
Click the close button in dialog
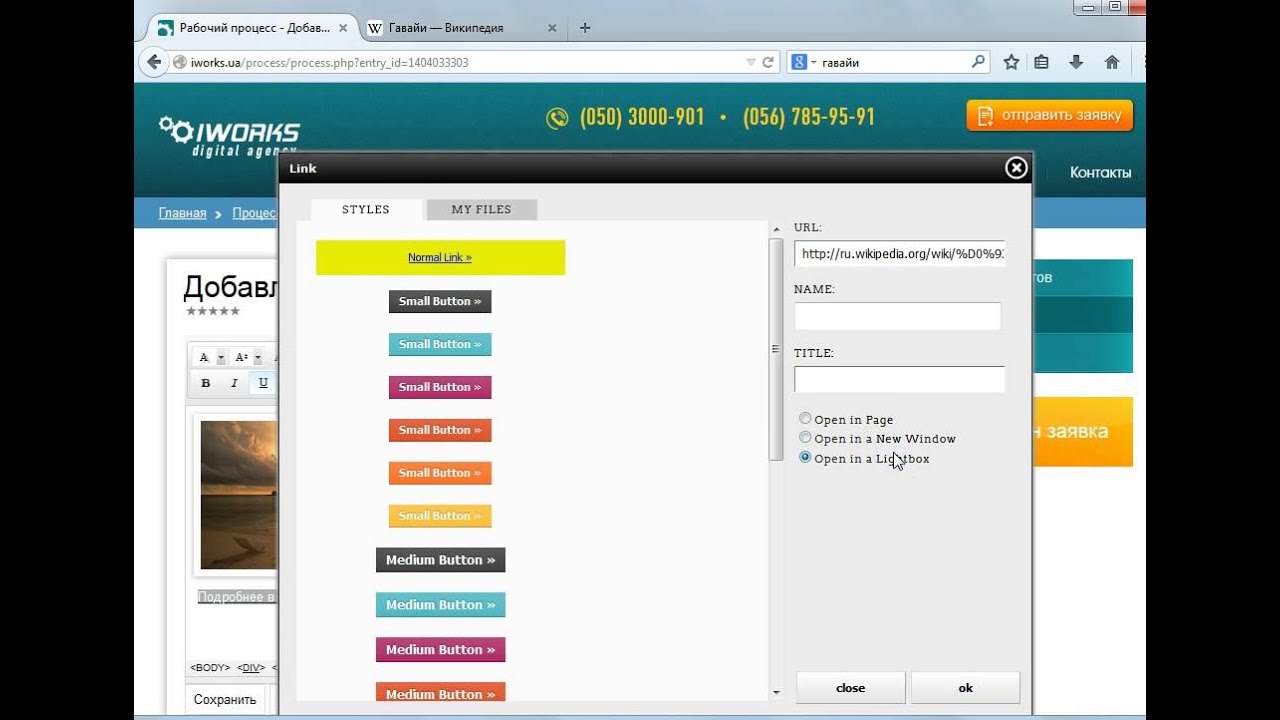(x=850, y=688)
